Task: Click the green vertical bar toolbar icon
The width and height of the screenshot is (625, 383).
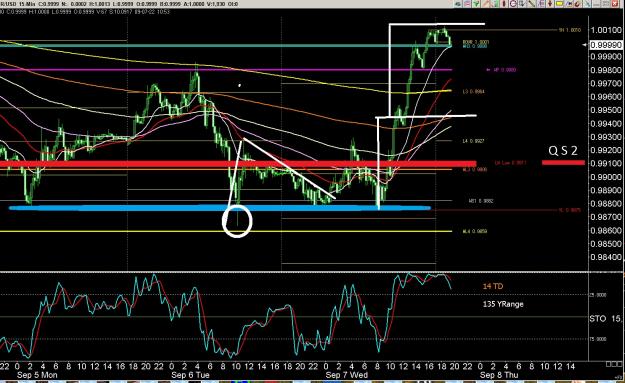Action: pos(496,4)
